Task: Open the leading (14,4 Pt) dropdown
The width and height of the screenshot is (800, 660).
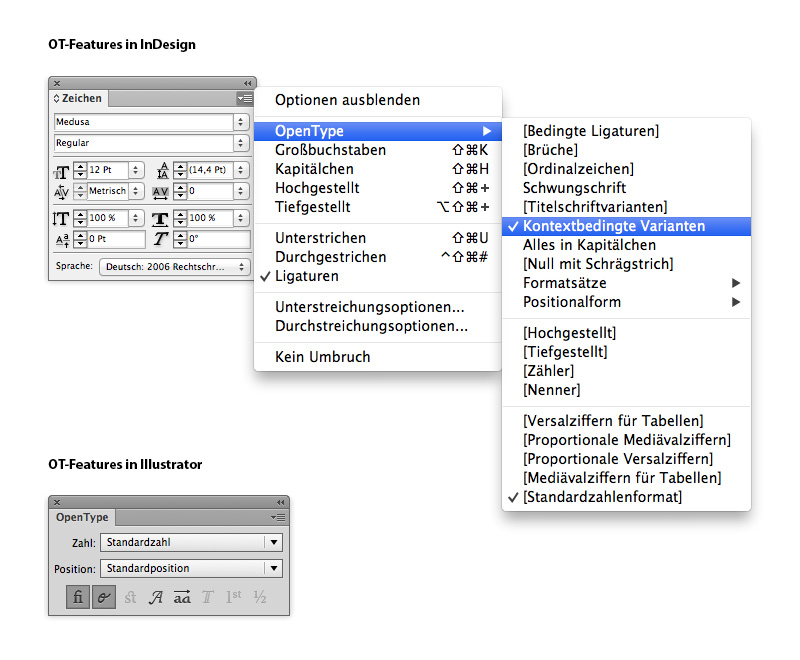Action: 241,170
